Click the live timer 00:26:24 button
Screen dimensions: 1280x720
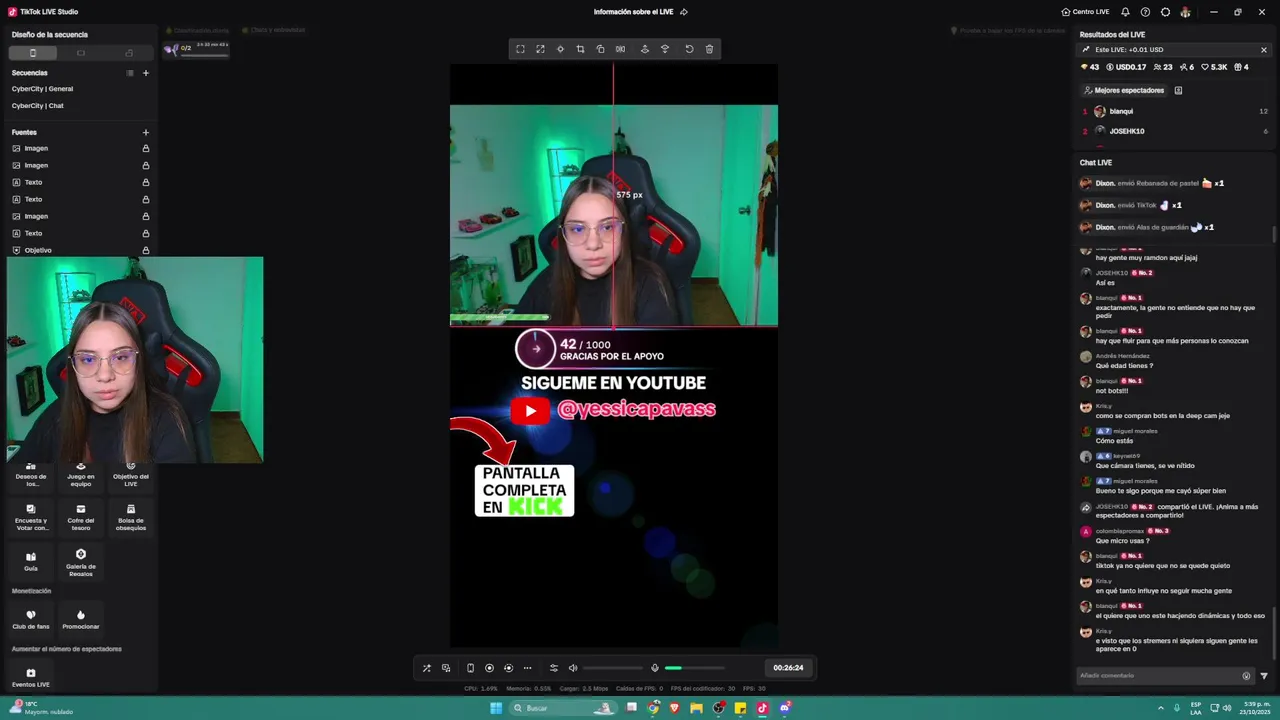pyautogui.click(x=788, y=668)
